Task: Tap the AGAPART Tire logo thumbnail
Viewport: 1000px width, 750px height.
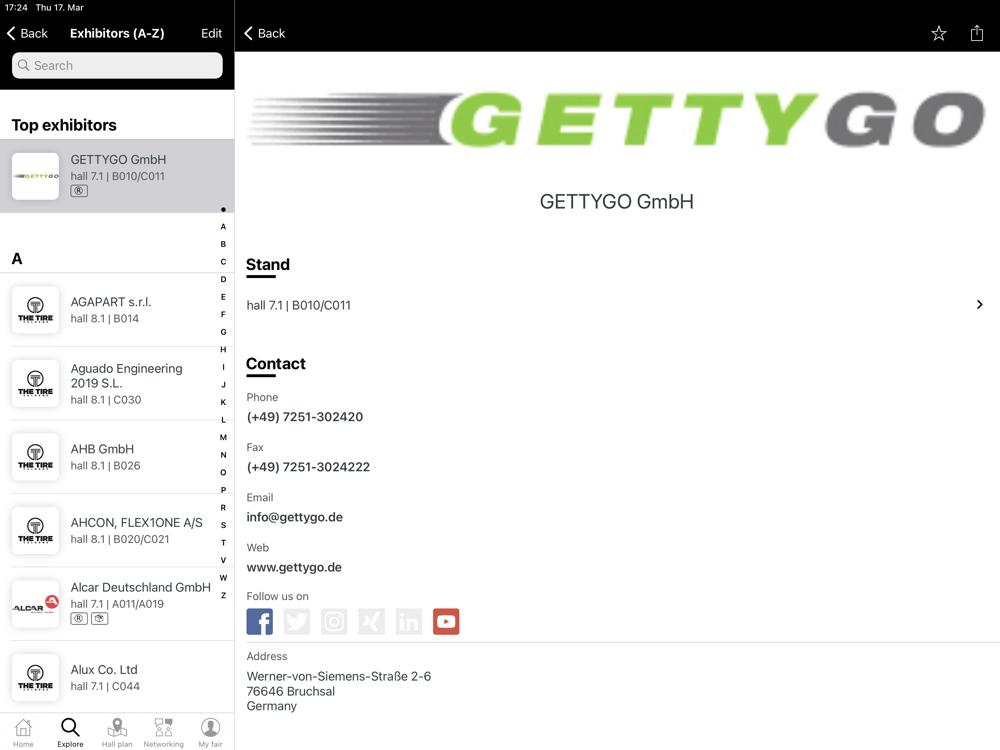Action: [36, 310]
